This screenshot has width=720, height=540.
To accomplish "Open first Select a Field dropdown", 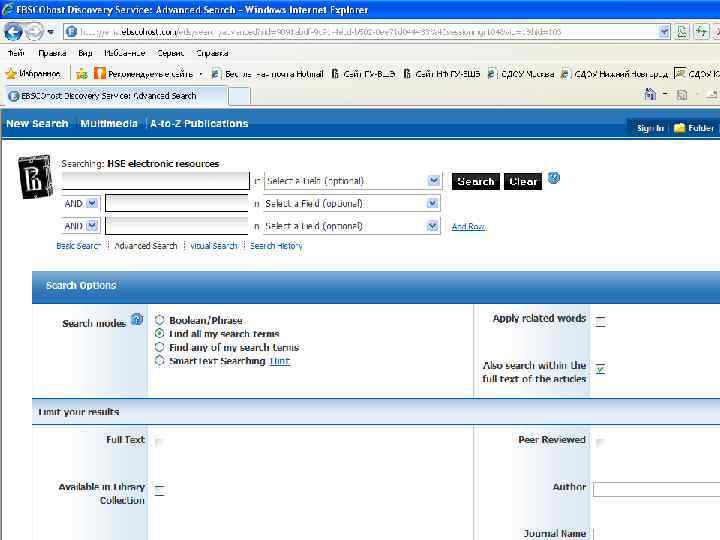I will (353, 181).
